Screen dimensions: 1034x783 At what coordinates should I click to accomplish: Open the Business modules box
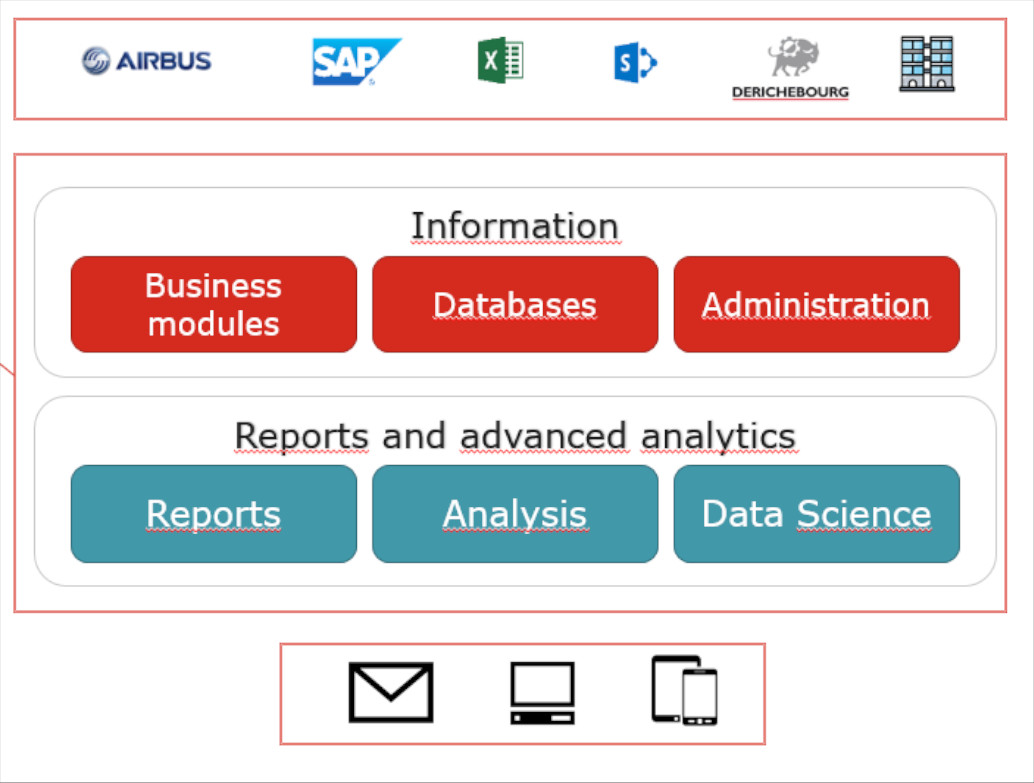coord(214,305)
